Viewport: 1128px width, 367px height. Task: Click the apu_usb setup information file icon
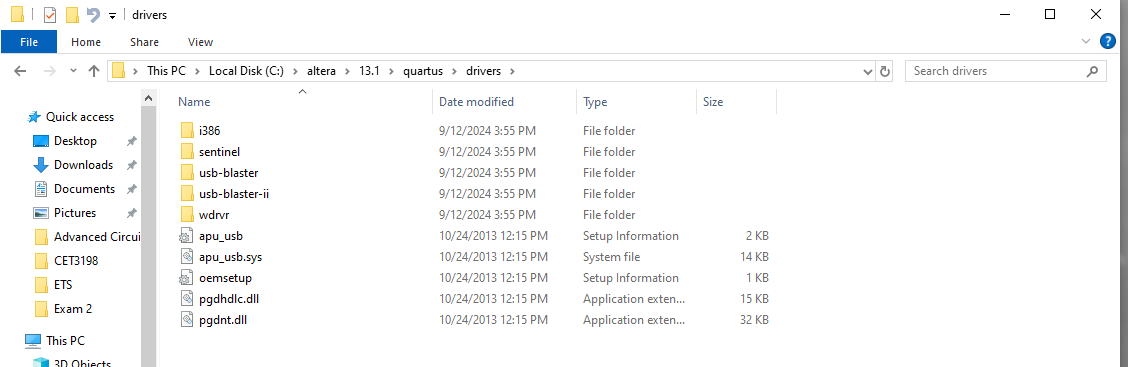point(186,236)
